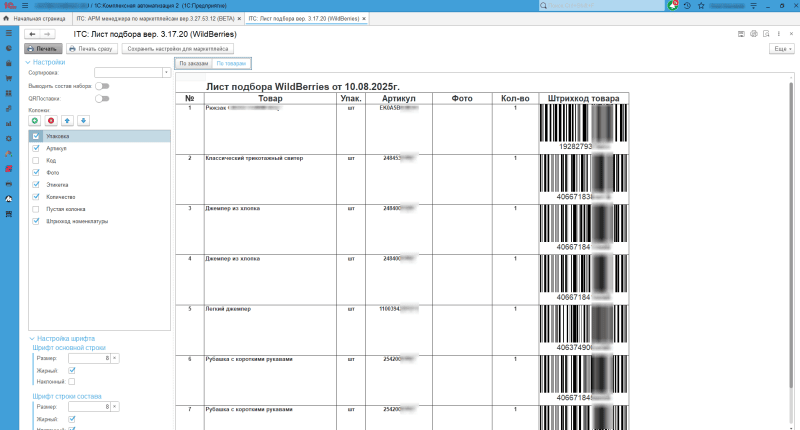Toggle the 'Выводить состав набора' switch
The height and width of the screenshot is (430, 800).
click(102, 86)
